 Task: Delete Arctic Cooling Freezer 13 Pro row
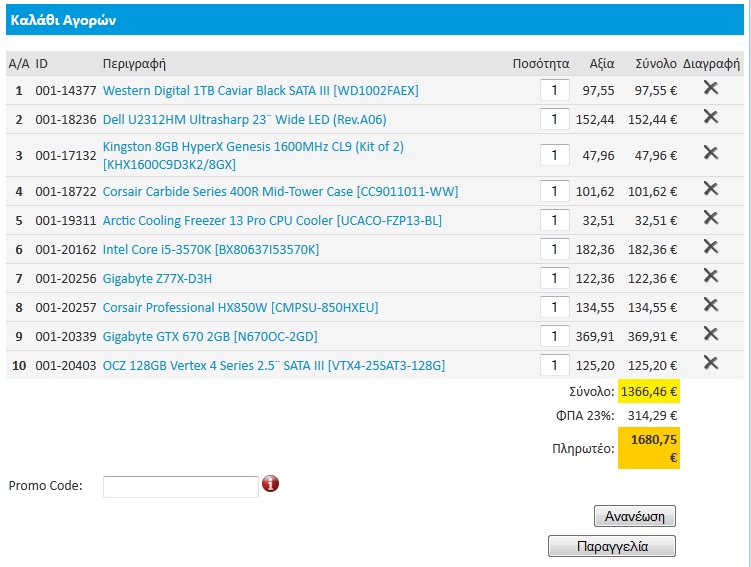(711, 218)
